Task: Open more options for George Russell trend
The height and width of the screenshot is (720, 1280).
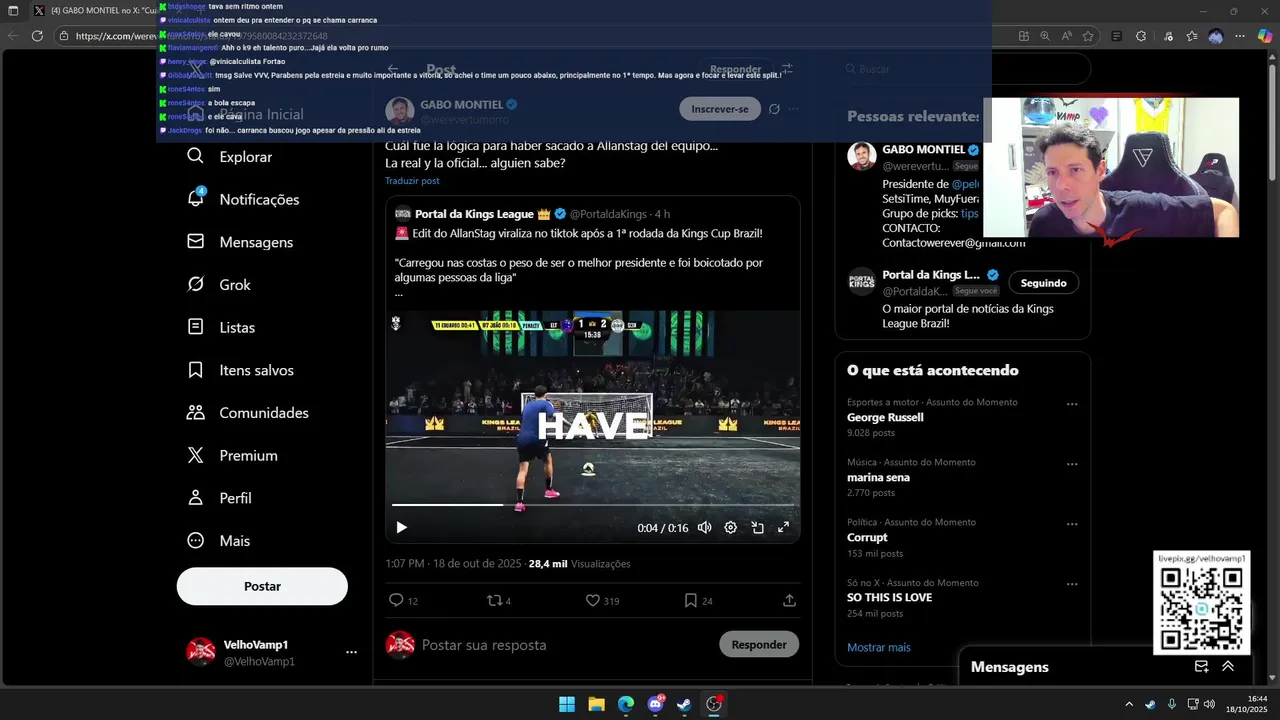Action: pos(1072,404)
